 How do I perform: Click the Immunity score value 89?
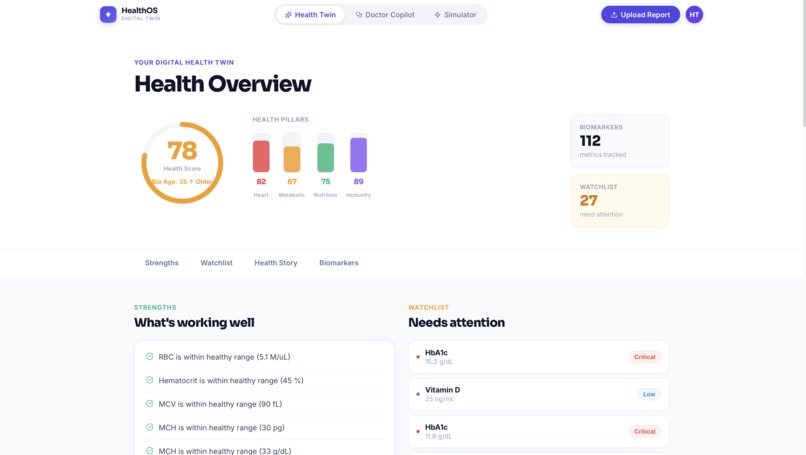(358, 181)
